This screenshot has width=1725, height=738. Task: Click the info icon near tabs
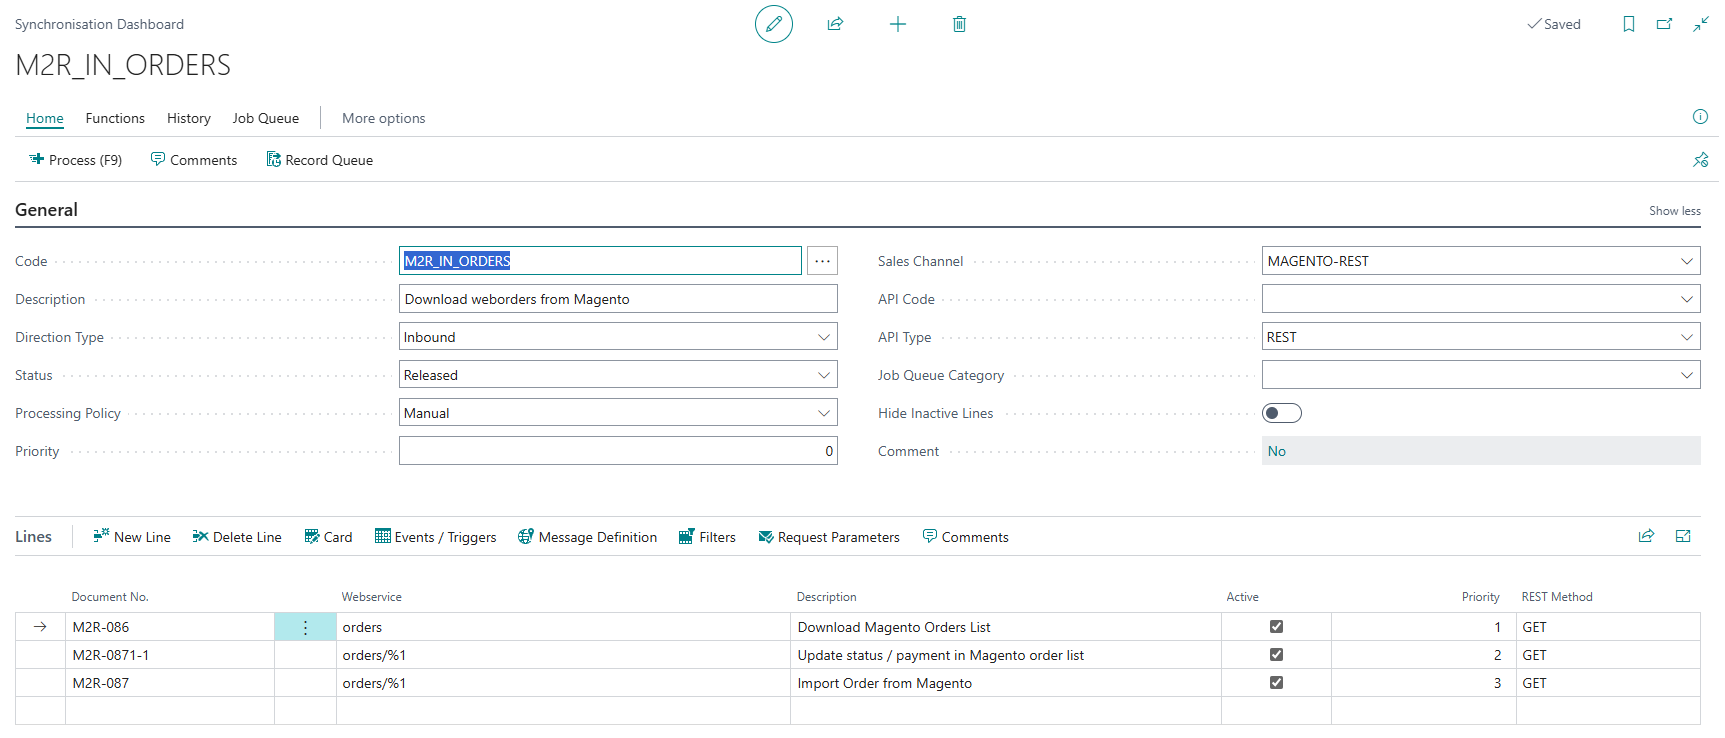(x=1700, y=117)
